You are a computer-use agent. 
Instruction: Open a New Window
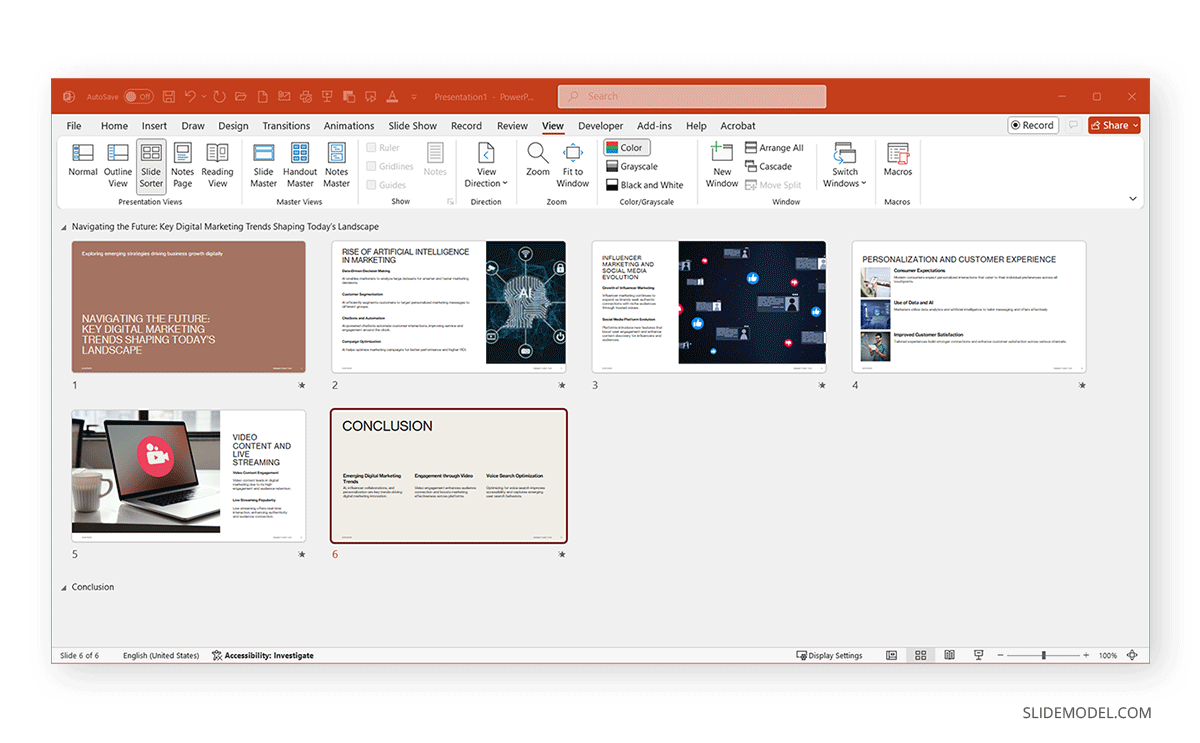[722, 164]
